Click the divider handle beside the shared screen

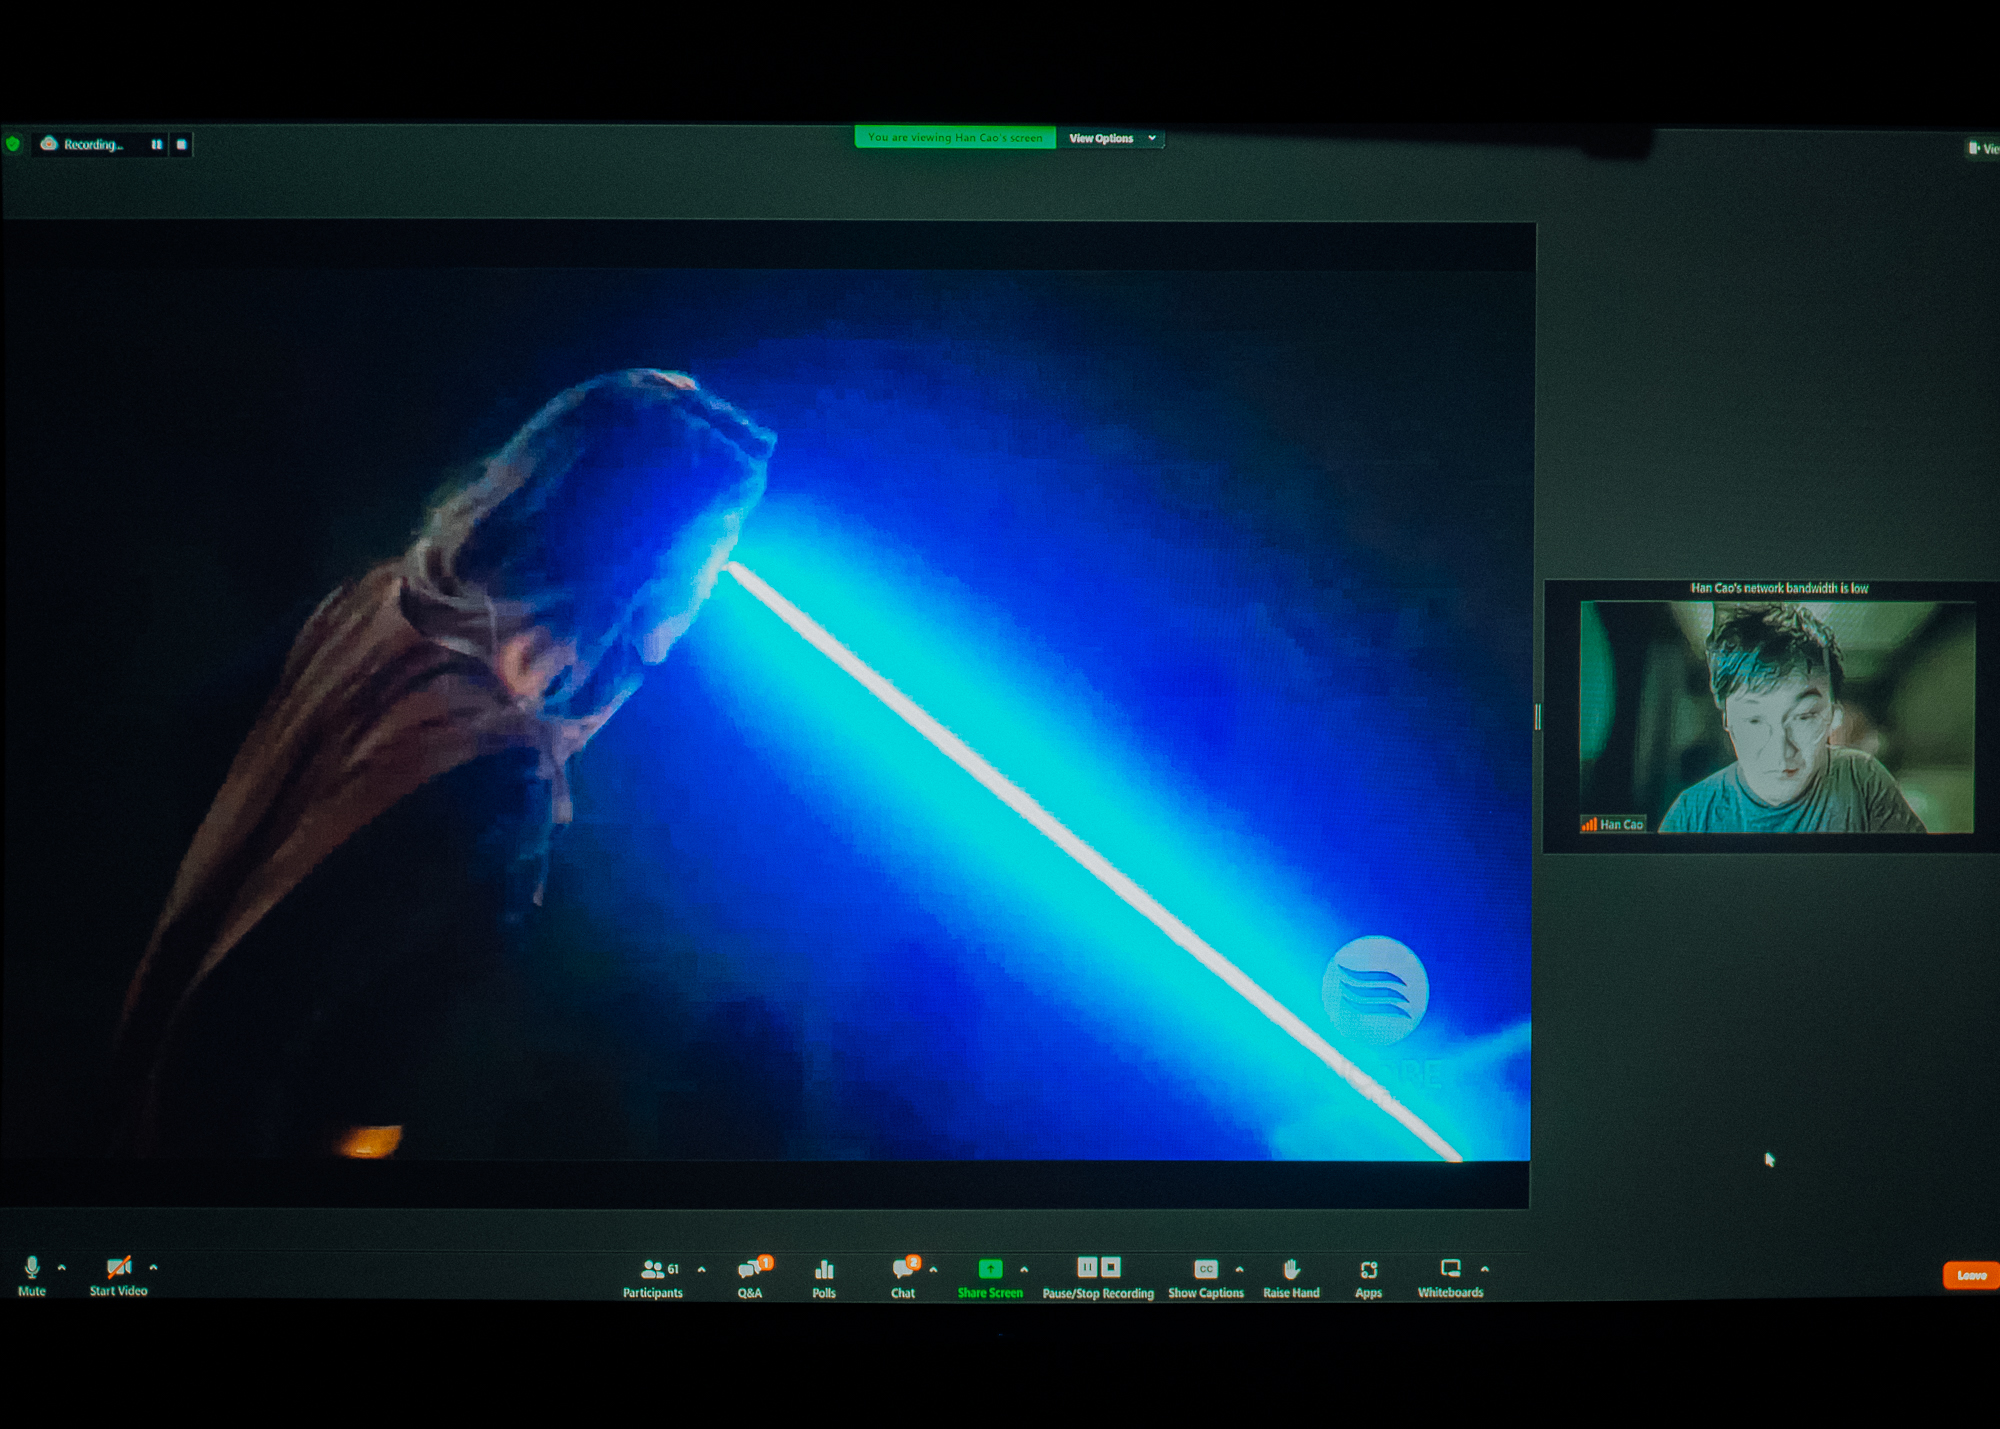[x=1538, y=716]
